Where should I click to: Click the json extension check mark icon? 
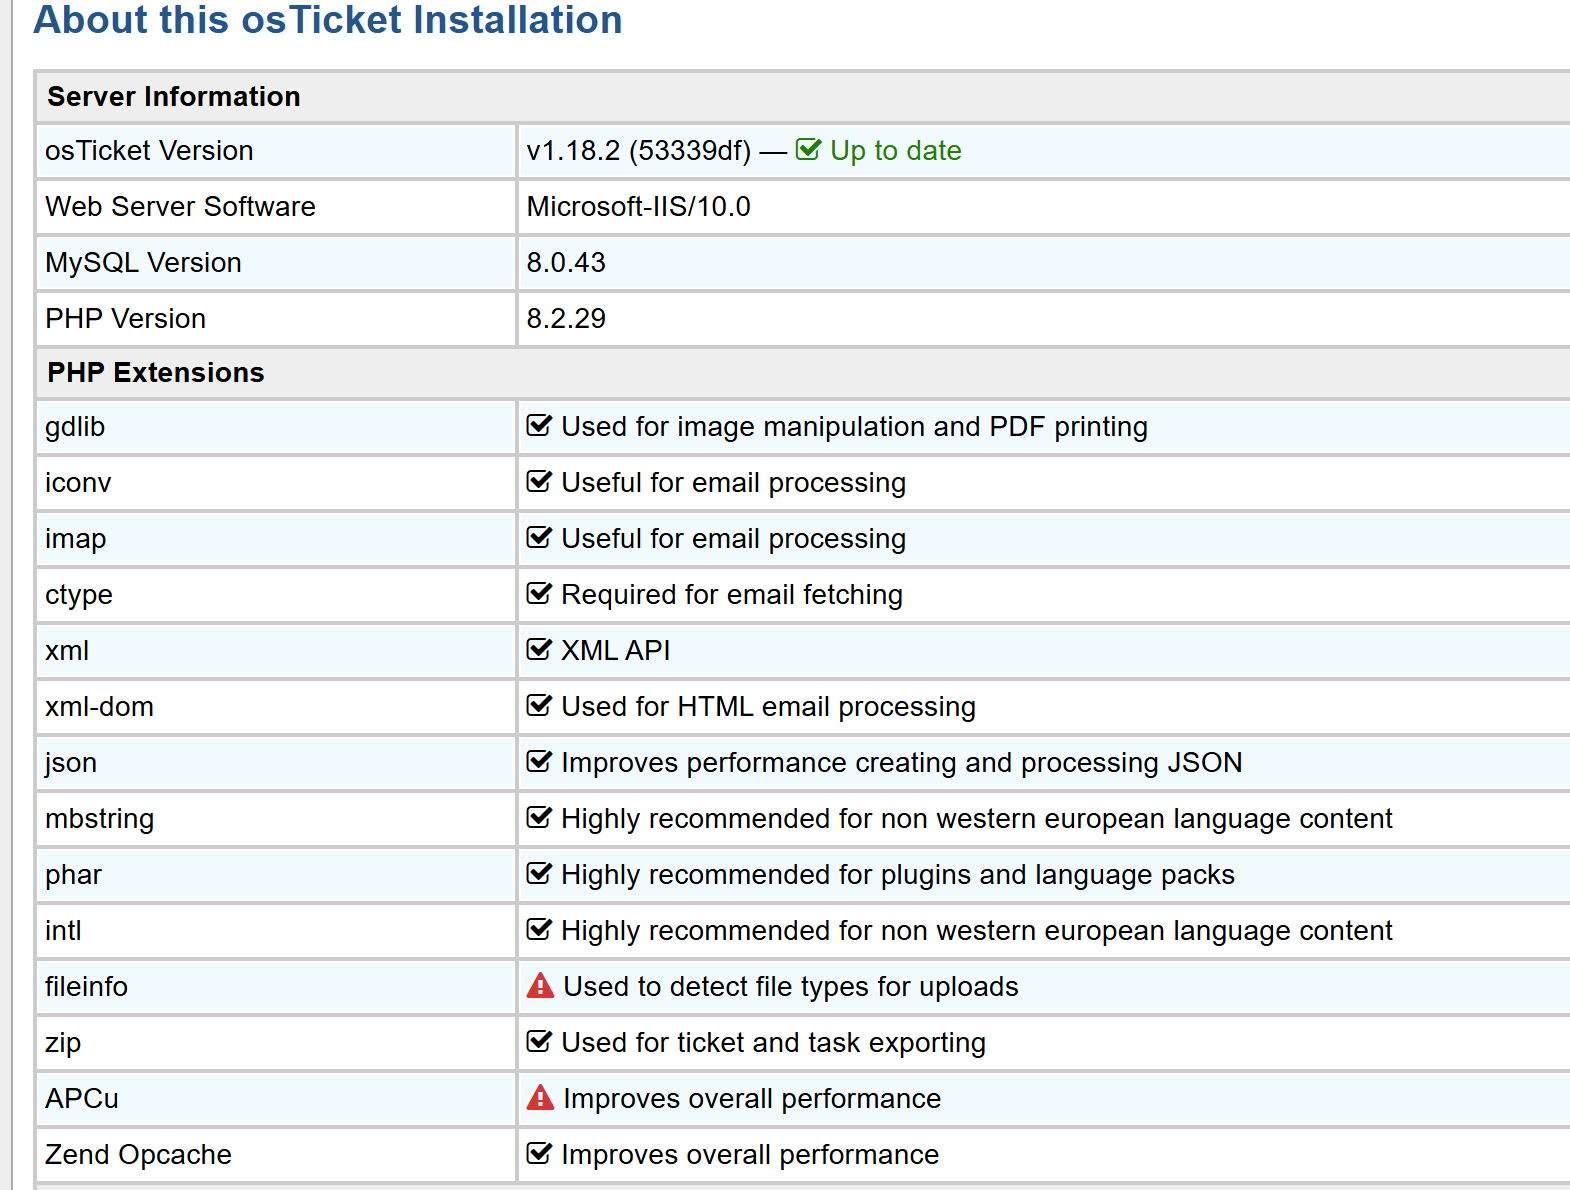pyautogui.click(x=539, y=762)
